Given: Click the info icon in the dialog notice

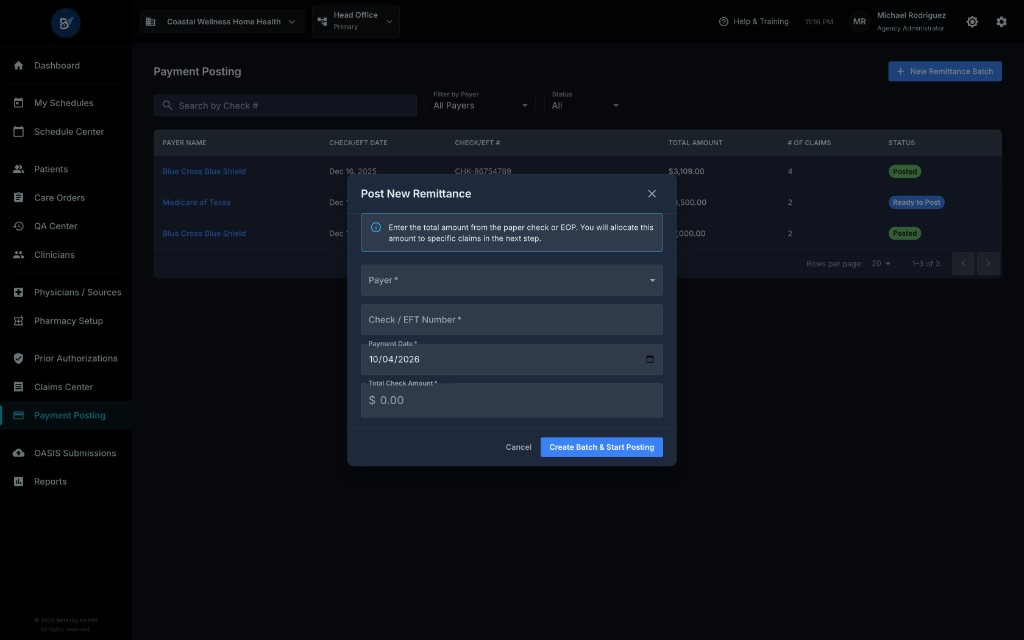Looking at the screenshot, I should (x=376, y=227).
